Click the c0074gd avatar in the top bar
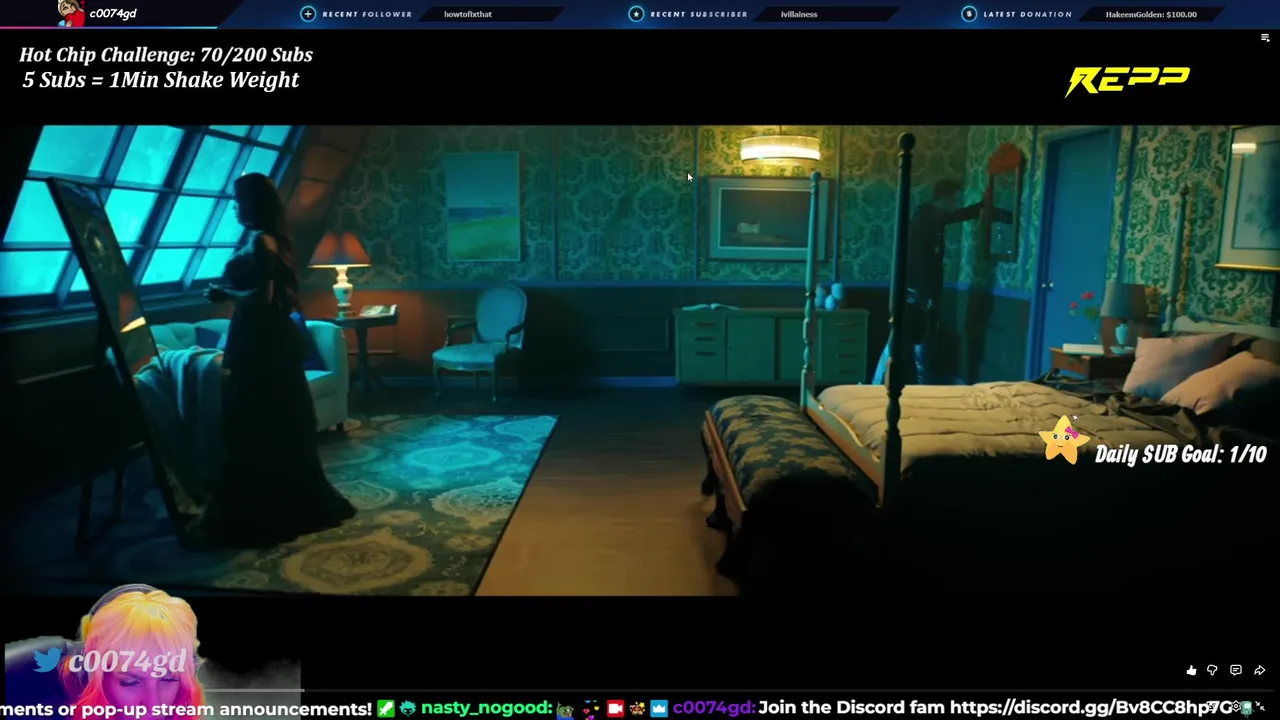This screenshot has width=1280, height=720. click(x=70, y=13)
